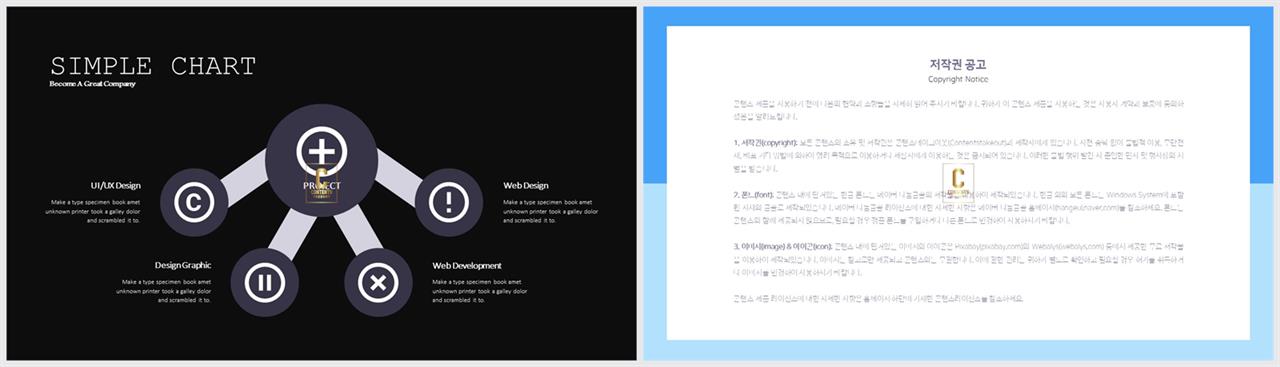Click the X cross circle icon
Screen dimensions: 1280x367
point(378,283)
